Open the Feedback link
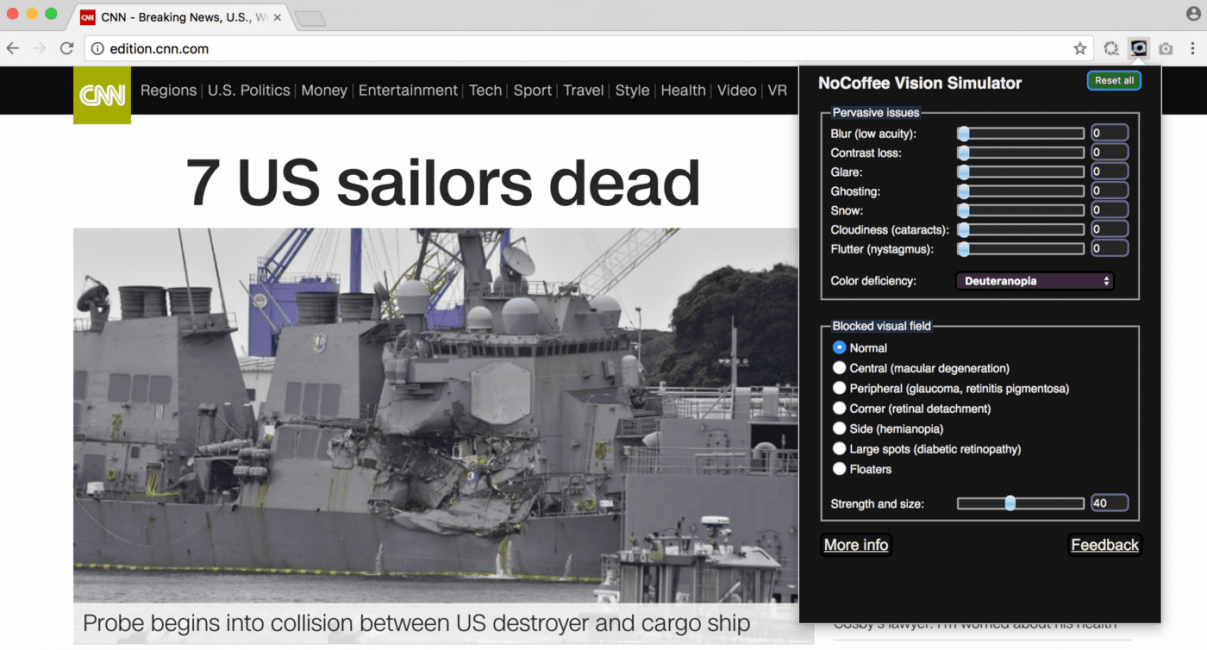This screenshot has width=1207, height=650. [x=1104, y=545]
